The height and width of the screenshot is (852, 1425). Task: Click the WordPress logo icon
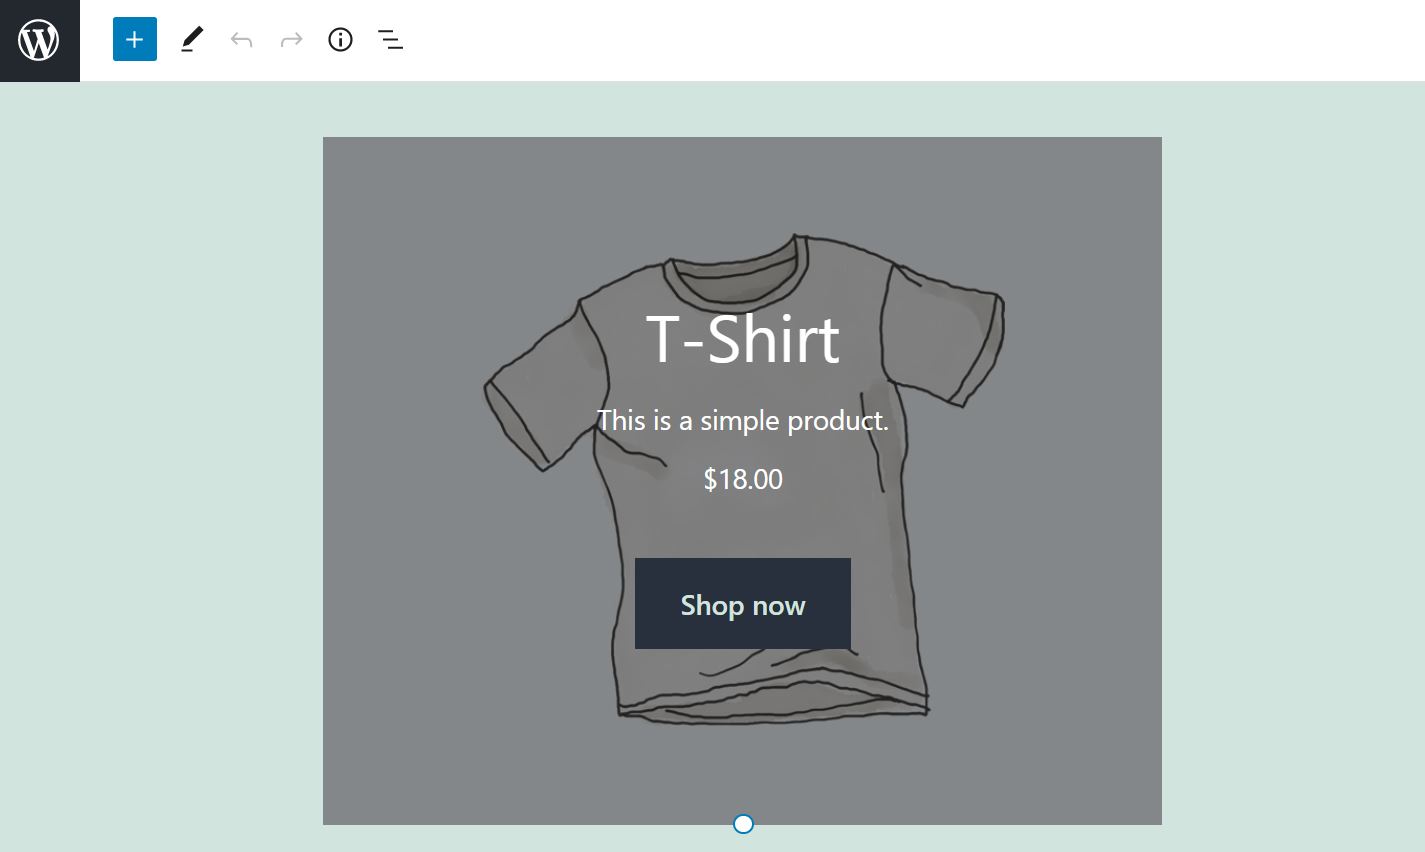(x=39, y=39)
